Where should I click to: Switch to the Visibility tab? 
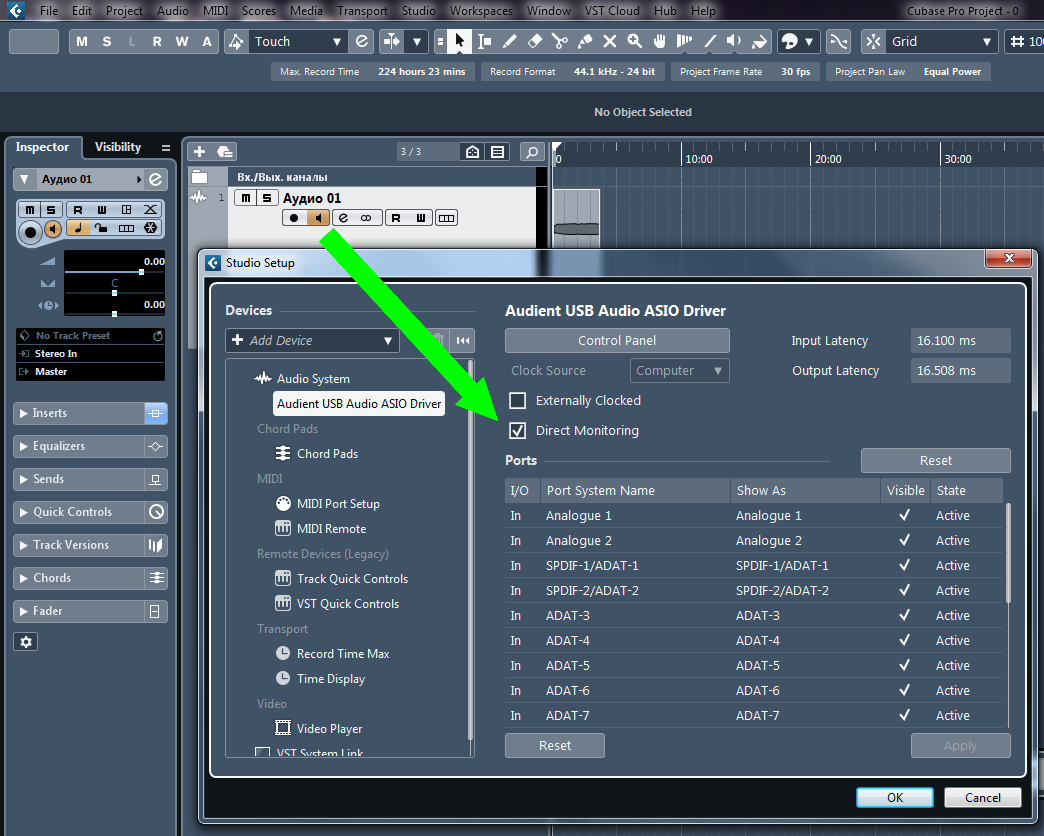(118, 147)
